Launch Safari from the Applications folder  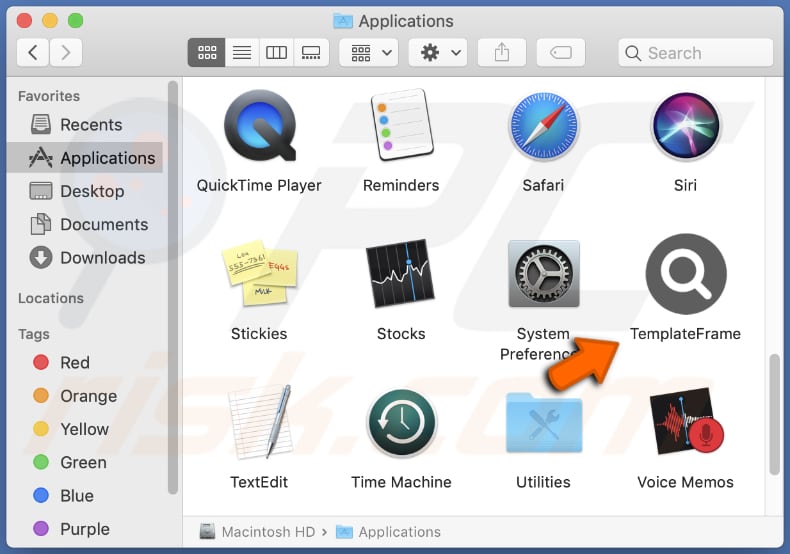point(544,126)
